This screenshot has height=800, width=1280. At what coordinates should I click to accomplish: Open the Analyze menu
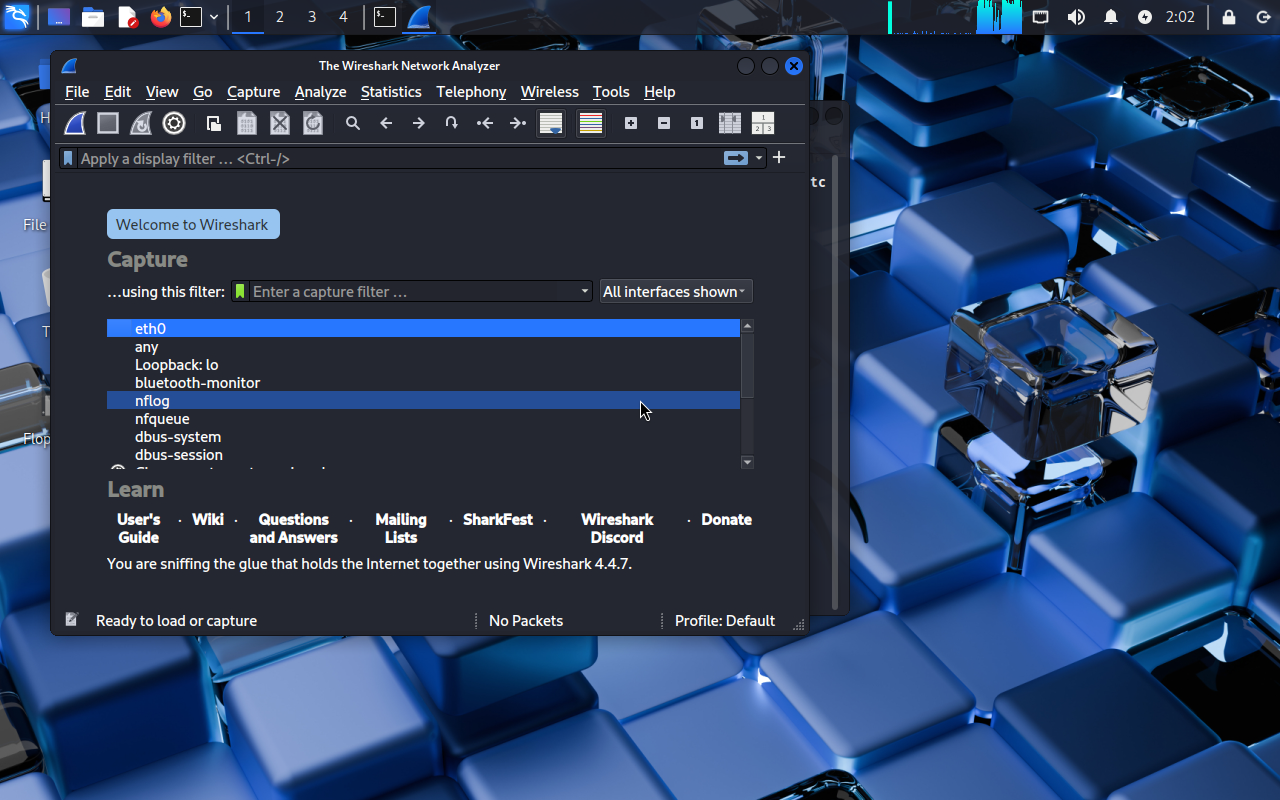320,91
